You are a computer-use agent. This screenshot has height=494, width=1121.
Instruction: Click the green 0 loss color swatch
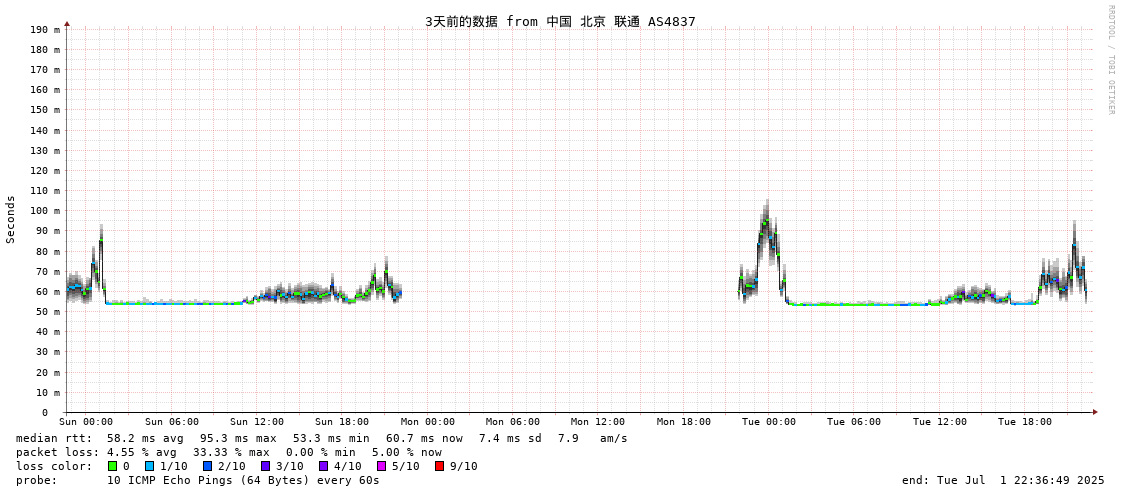click(112, 466)
